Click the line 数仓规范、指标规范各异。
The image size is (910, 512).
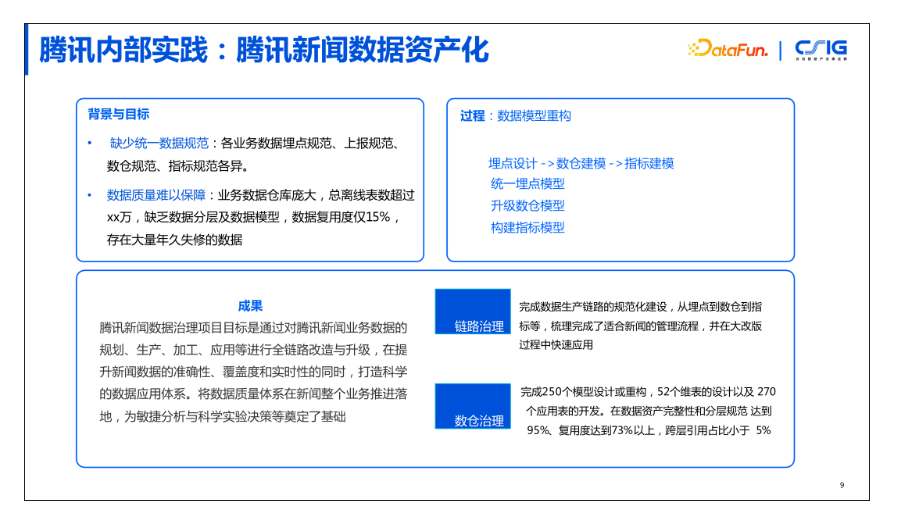(x=179, y=166)
